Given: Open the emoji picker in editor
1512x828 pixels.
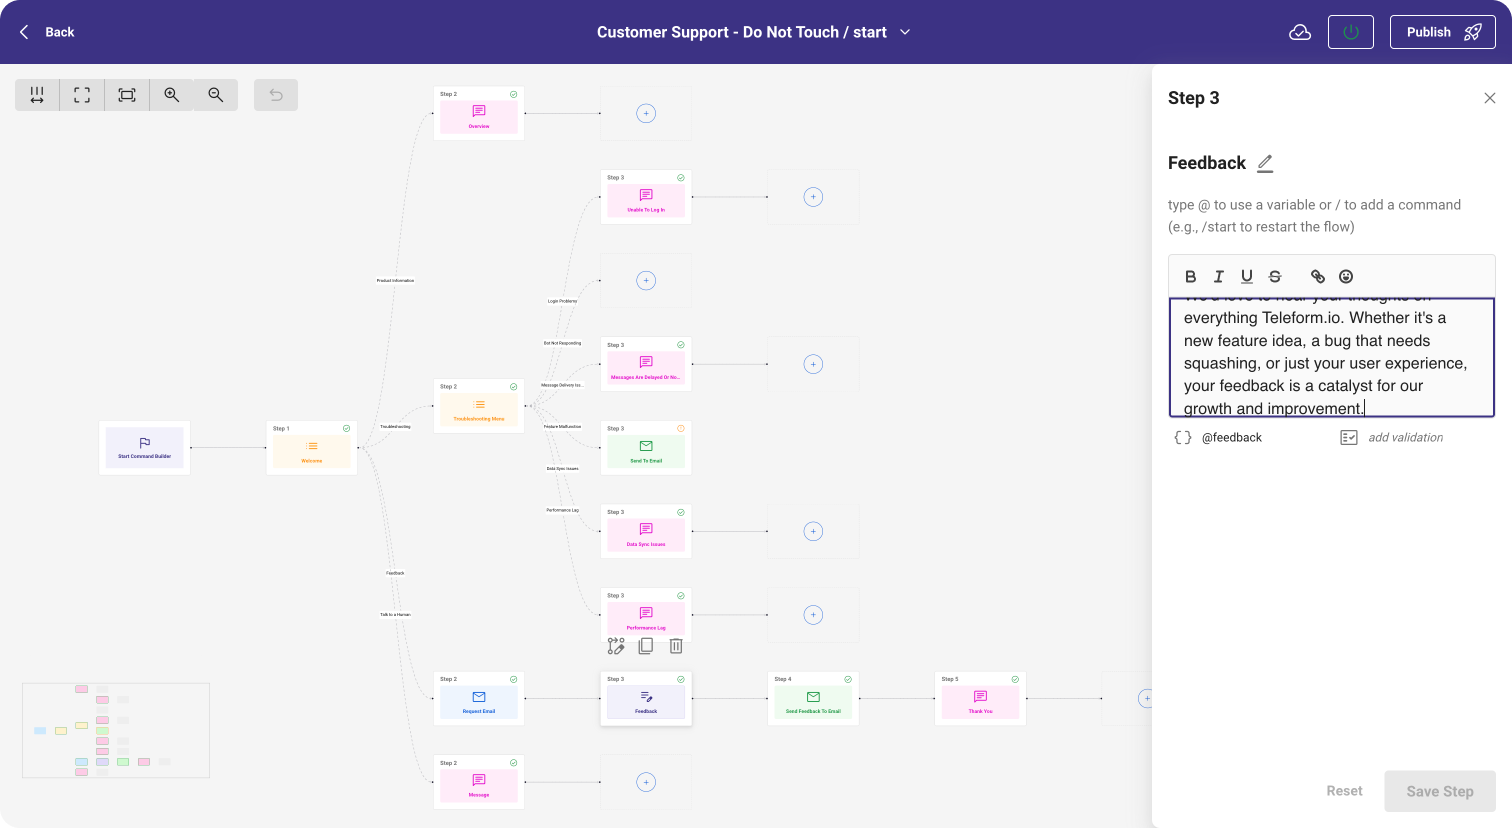Looking at the screenshot, I should [1346, 277].
